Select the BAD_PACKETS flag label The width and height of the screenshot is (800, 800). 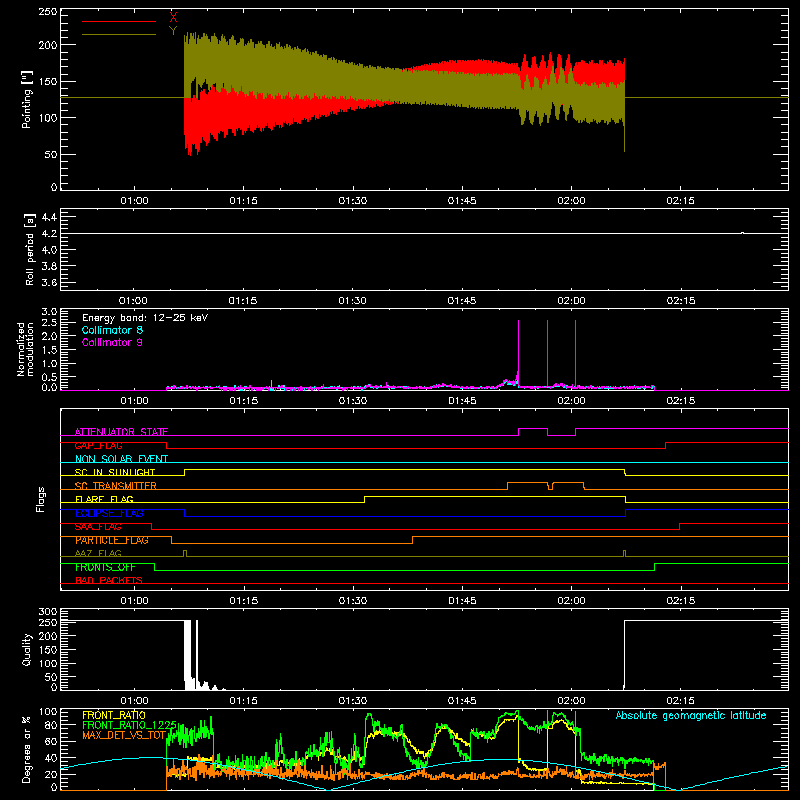pyautogui.click(x=109, y=580)
